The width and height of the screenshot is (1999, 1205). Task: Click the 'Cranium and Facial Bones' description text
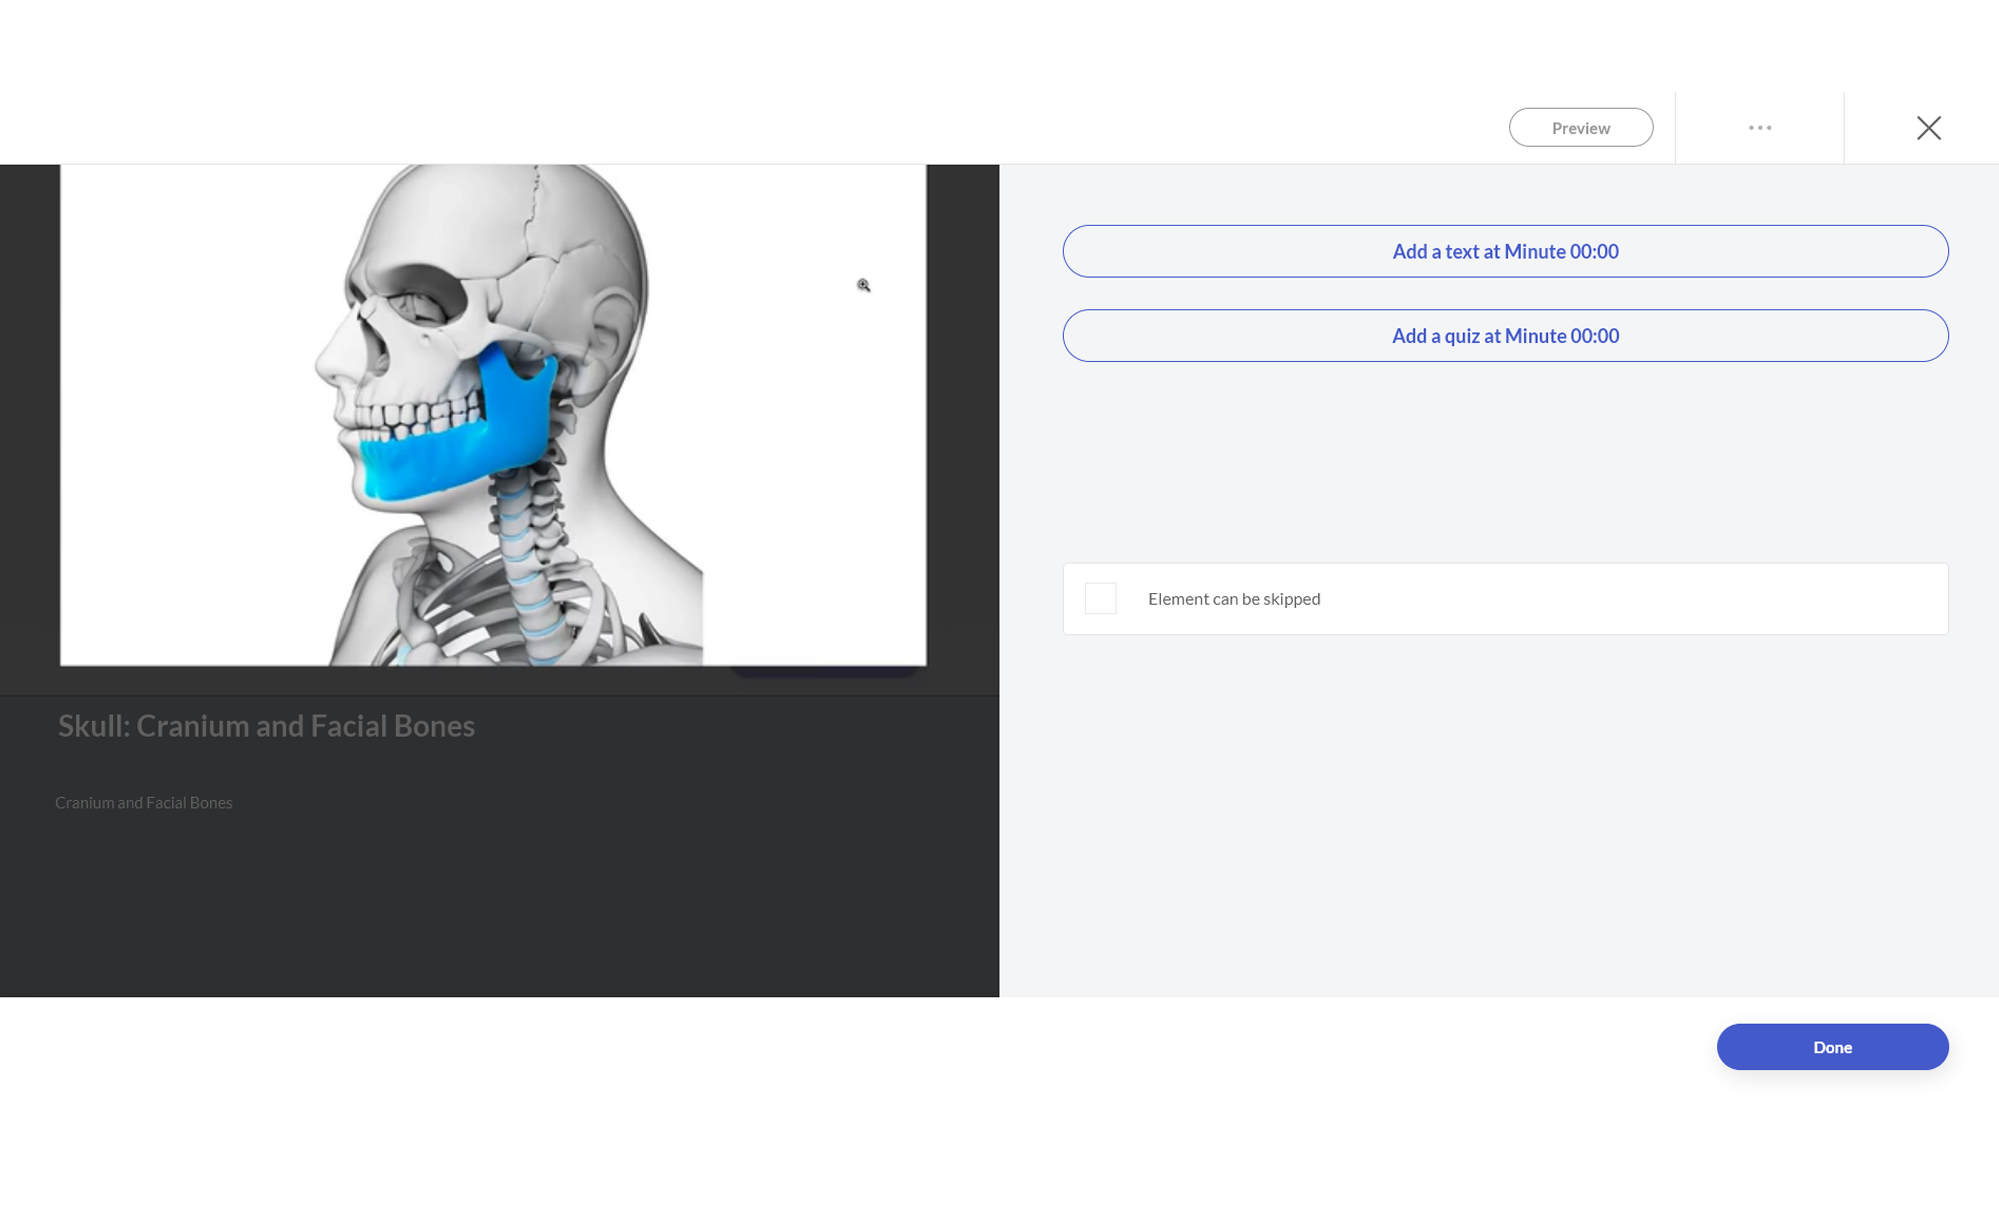pyautogui.click(x=143, y=803)
